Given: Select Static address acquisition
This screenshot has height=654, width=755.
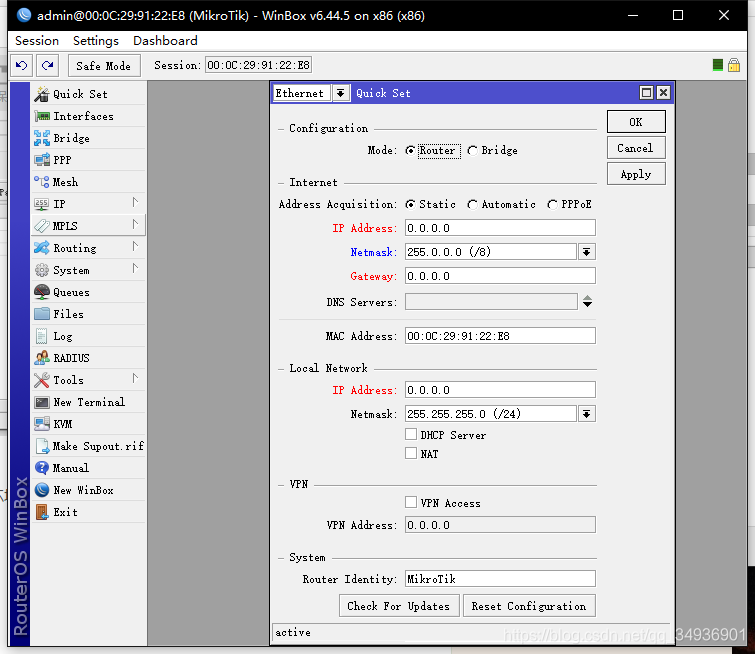Looking at the screenshot, I should click(x=410, y=205).
